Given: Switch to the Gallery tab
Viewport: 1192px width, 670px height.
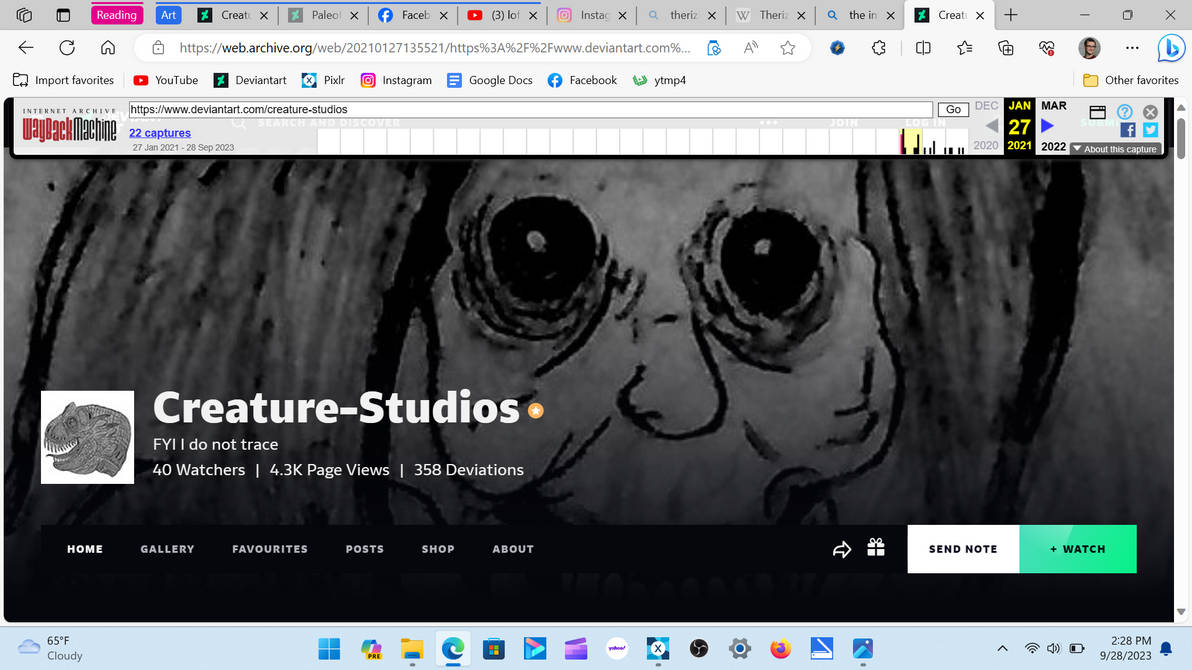Looking at the screenshot, I should tap(167, 549).
